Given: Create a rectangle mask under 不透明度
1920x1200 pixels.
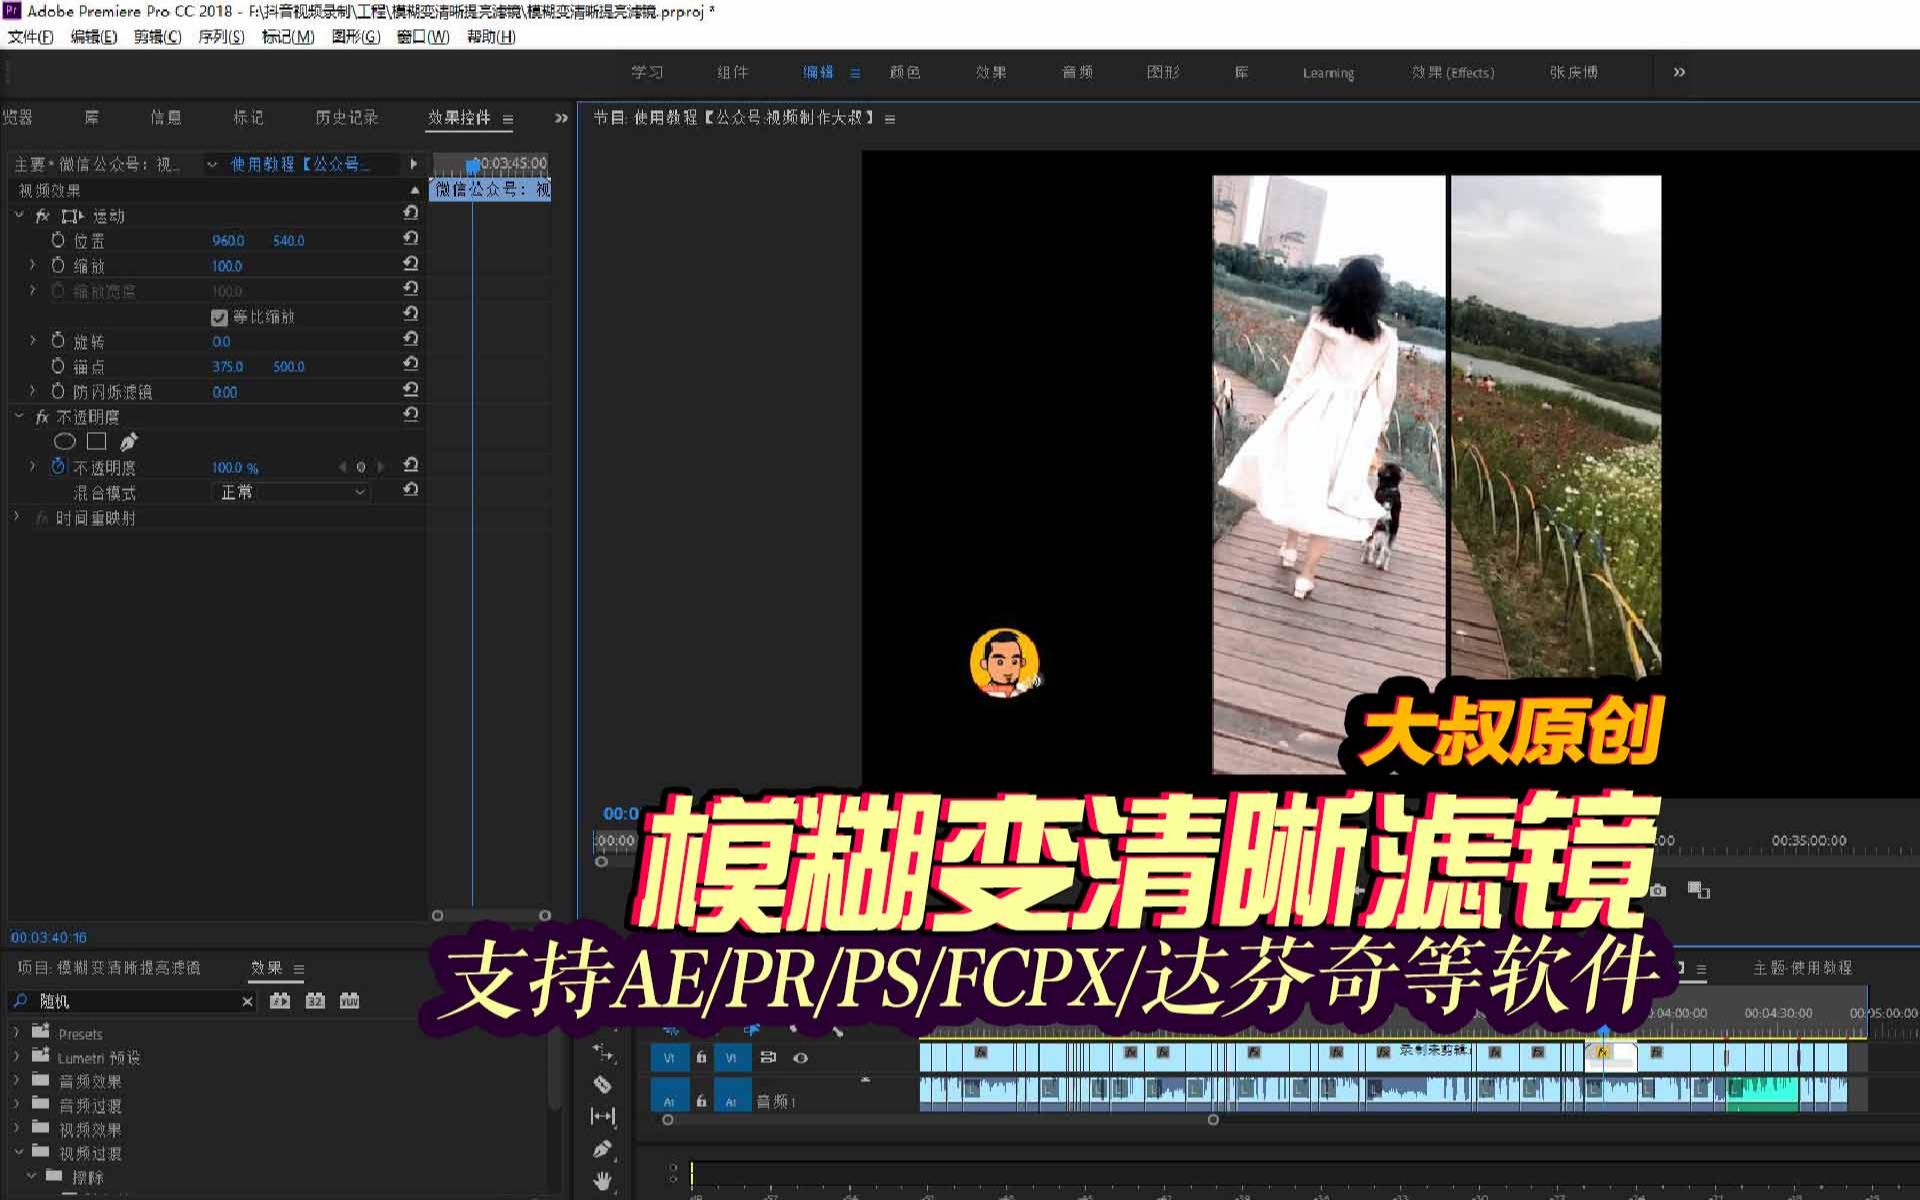Looking at the screenshot, I should pyautogui.click(x=97, y=441).
